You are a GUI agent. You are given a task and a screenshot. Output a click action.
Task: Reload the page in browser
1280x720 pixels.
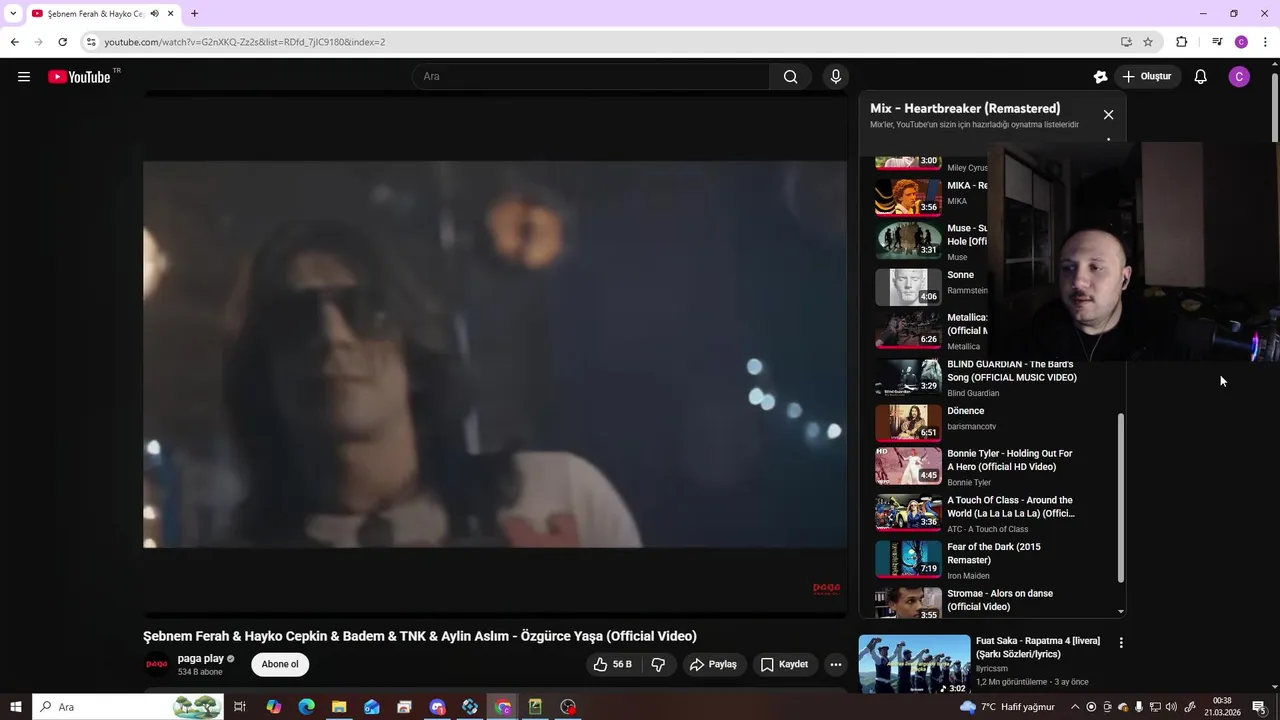[62, 42]
